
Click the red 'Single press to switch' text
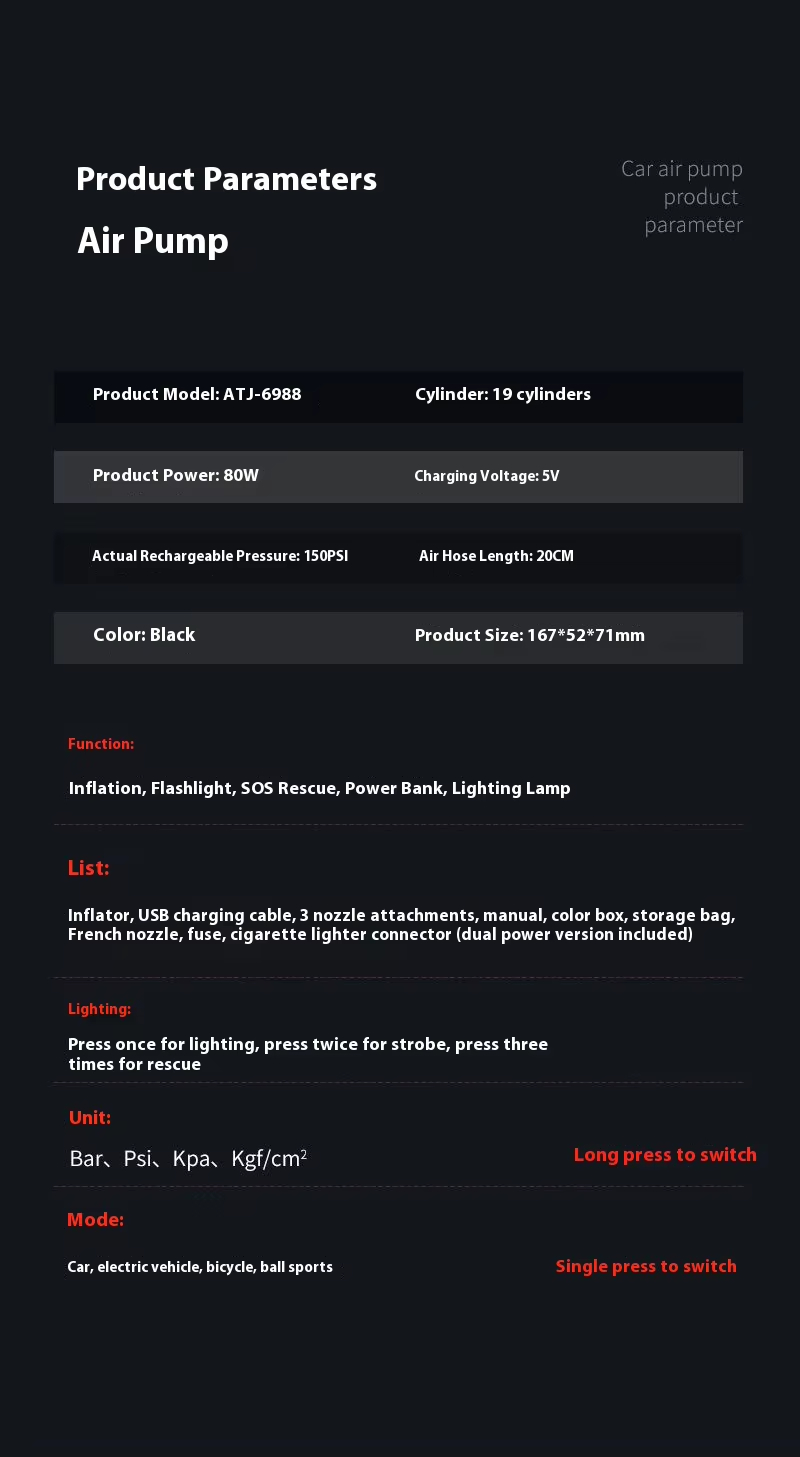point(646,1266)
